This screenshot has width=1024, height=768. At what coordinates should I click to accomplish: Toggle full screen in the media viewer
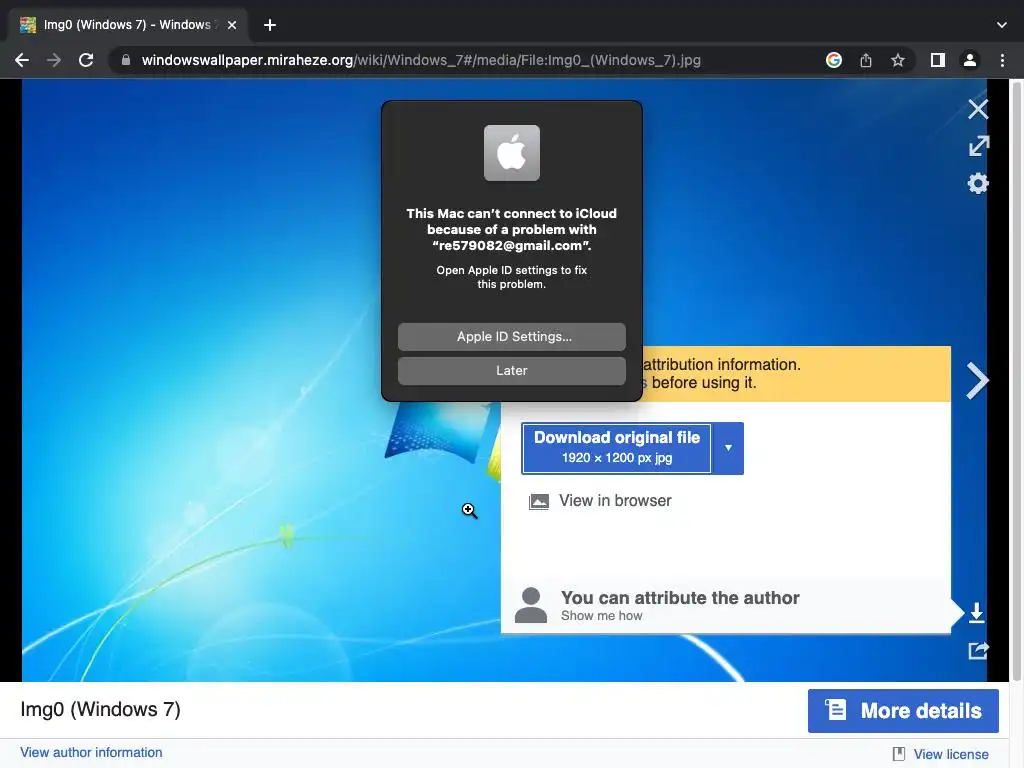point(978,146)
